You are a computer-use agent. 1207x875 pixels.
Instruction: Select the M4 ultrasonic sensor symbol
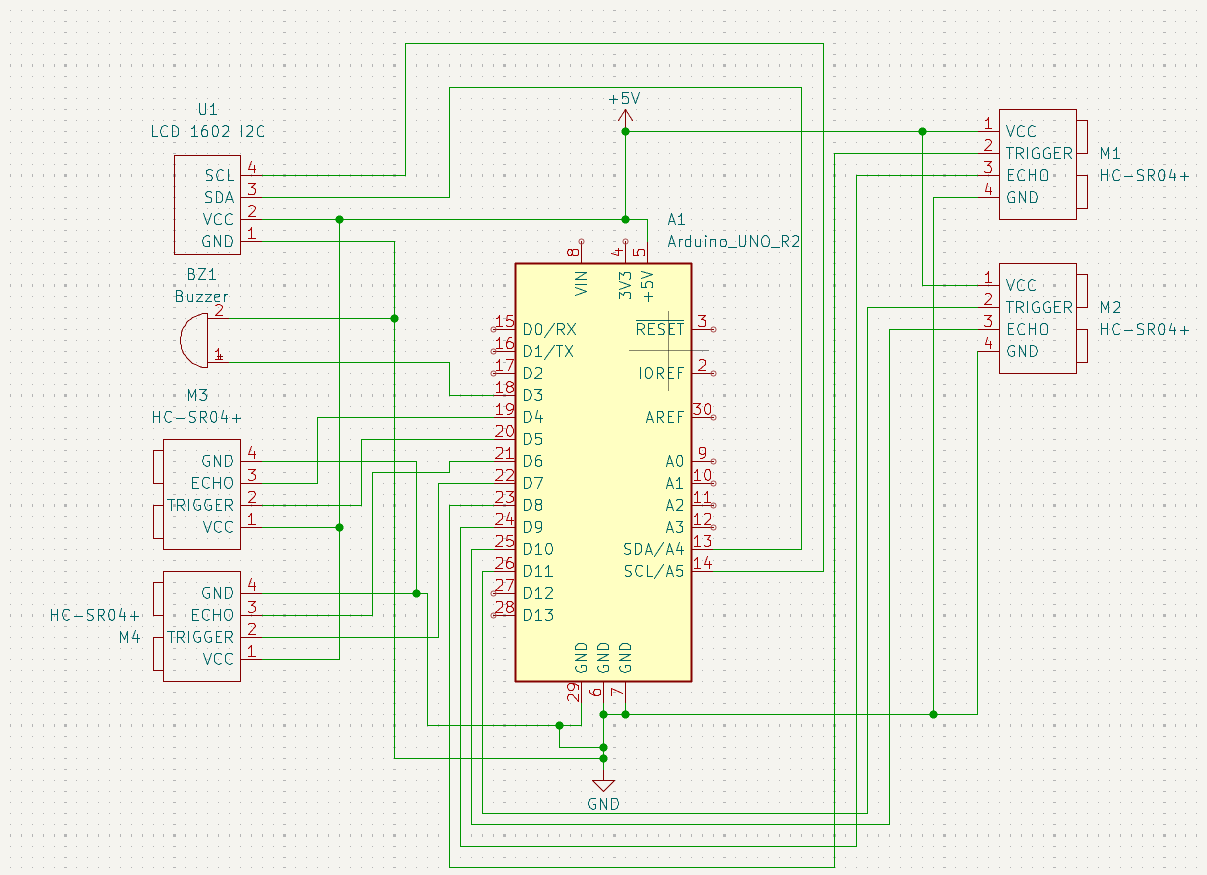(x=202, y=626)
